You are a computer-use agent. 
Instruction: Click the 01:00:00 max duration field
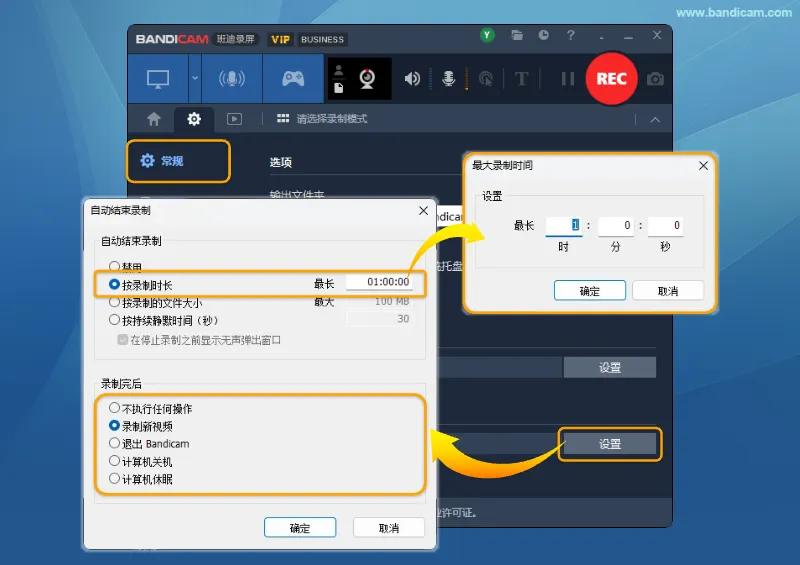379,282
